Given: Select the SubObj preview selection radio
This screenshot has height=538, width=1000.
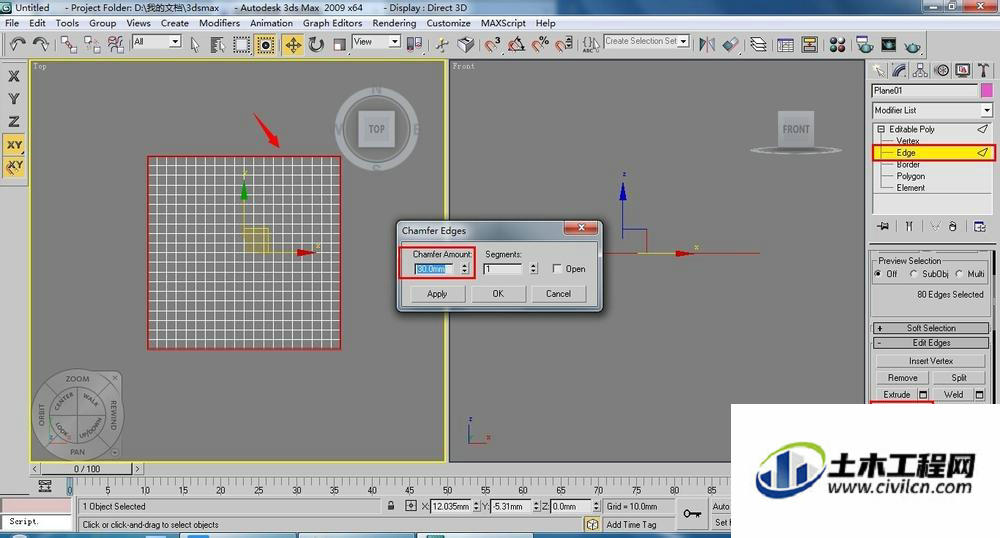Looking at the screenshot, I should click(913, 273).
